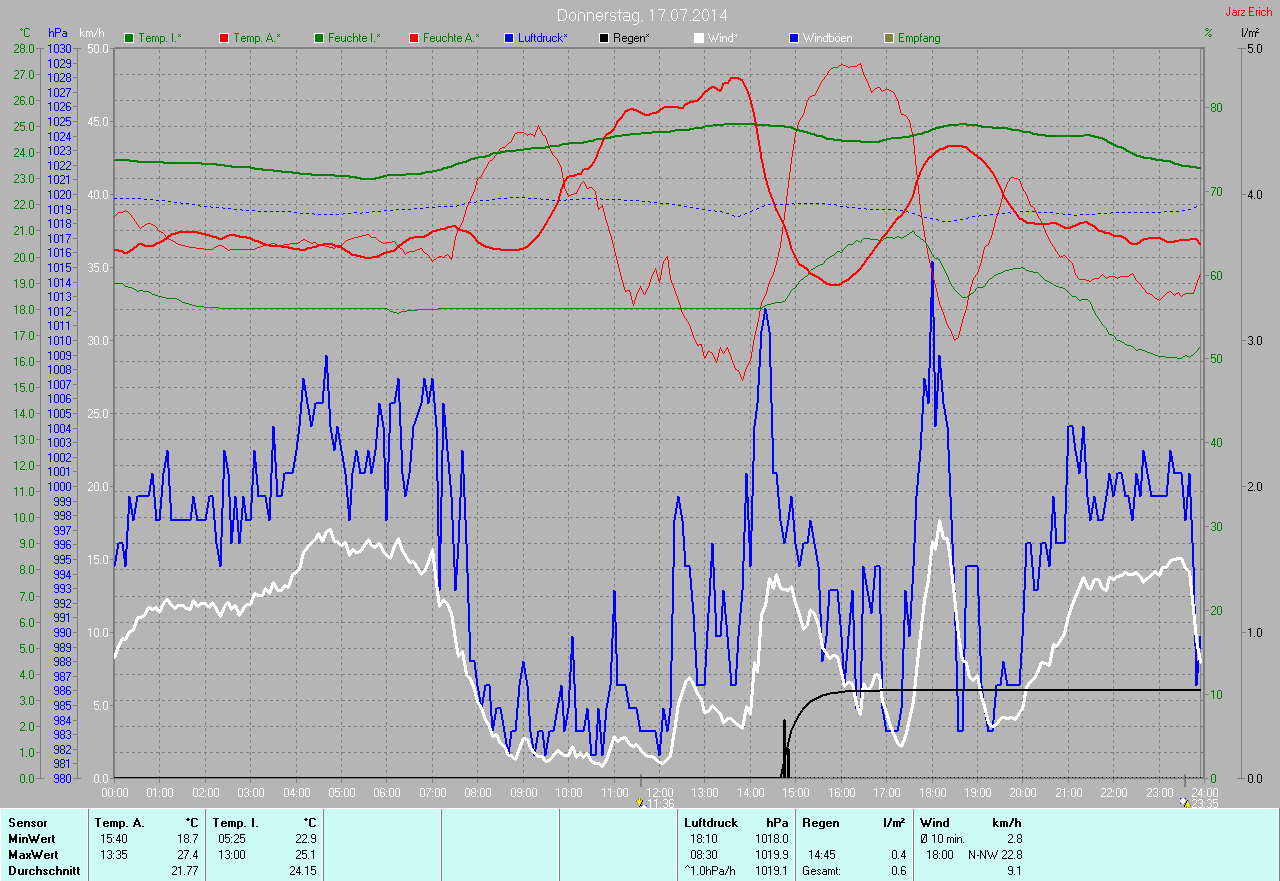Click the Luftdruck column header in the table

(713, 823)
